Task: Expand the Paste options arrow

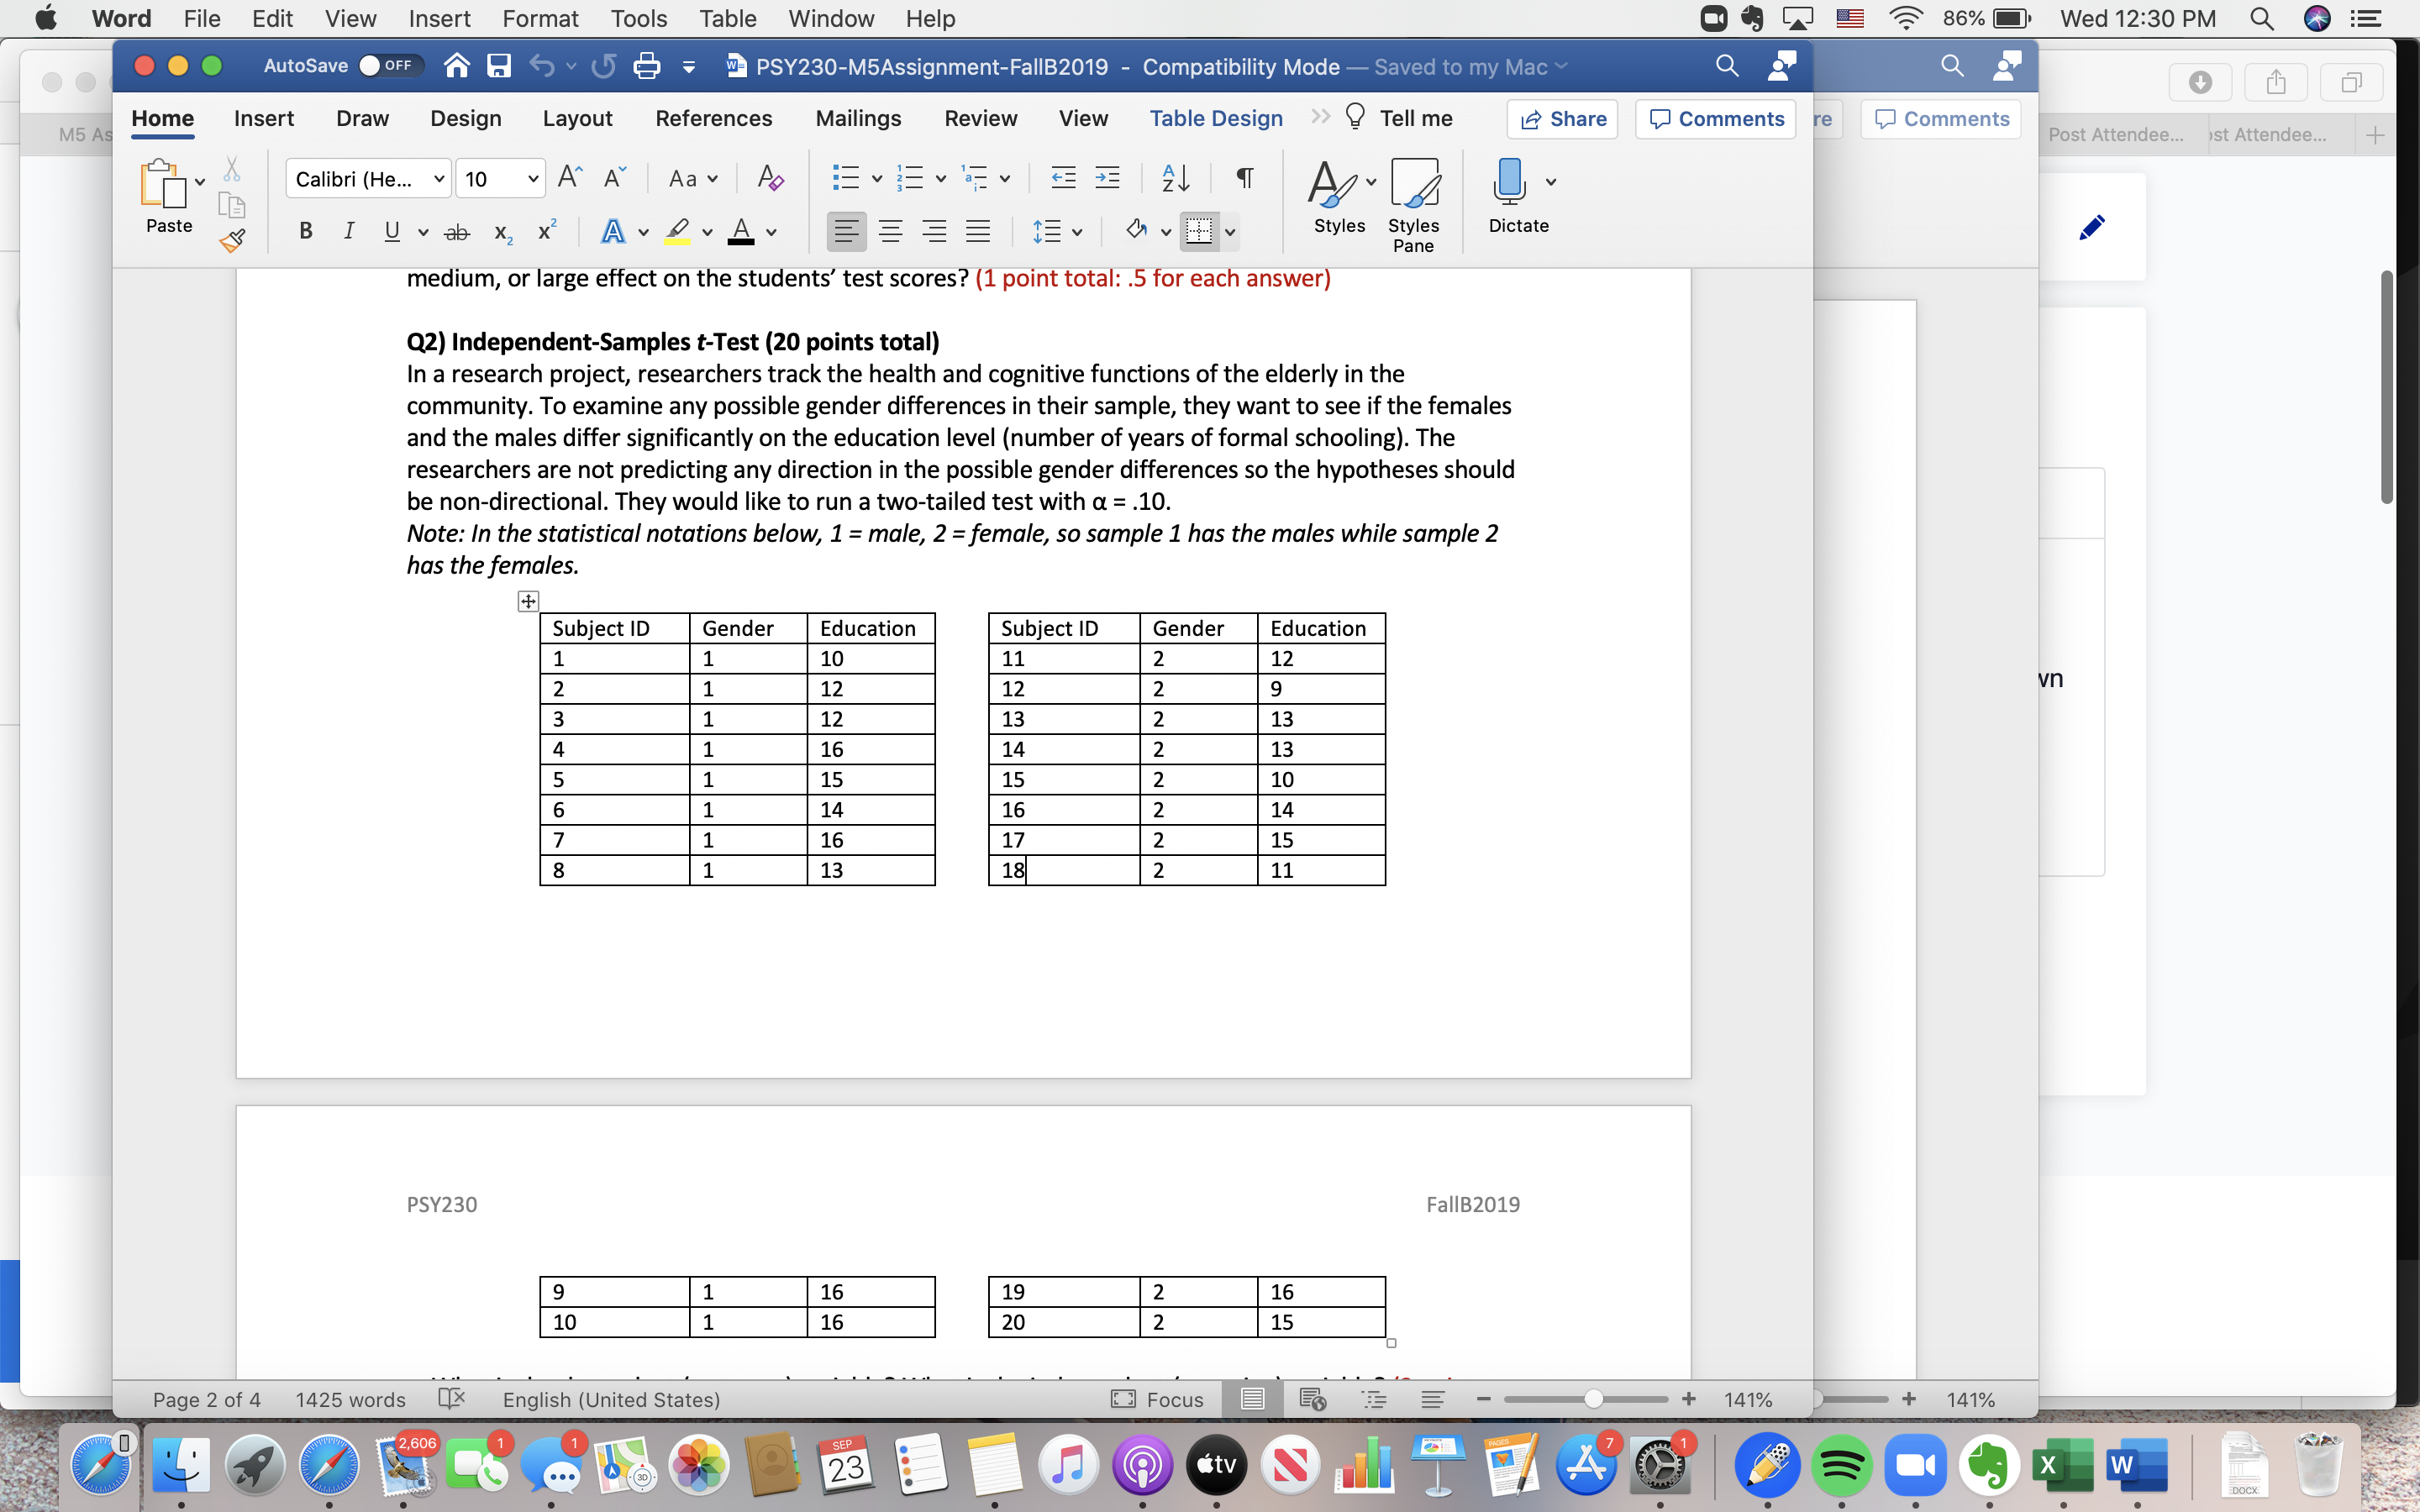Action: (x=200, y=181)
